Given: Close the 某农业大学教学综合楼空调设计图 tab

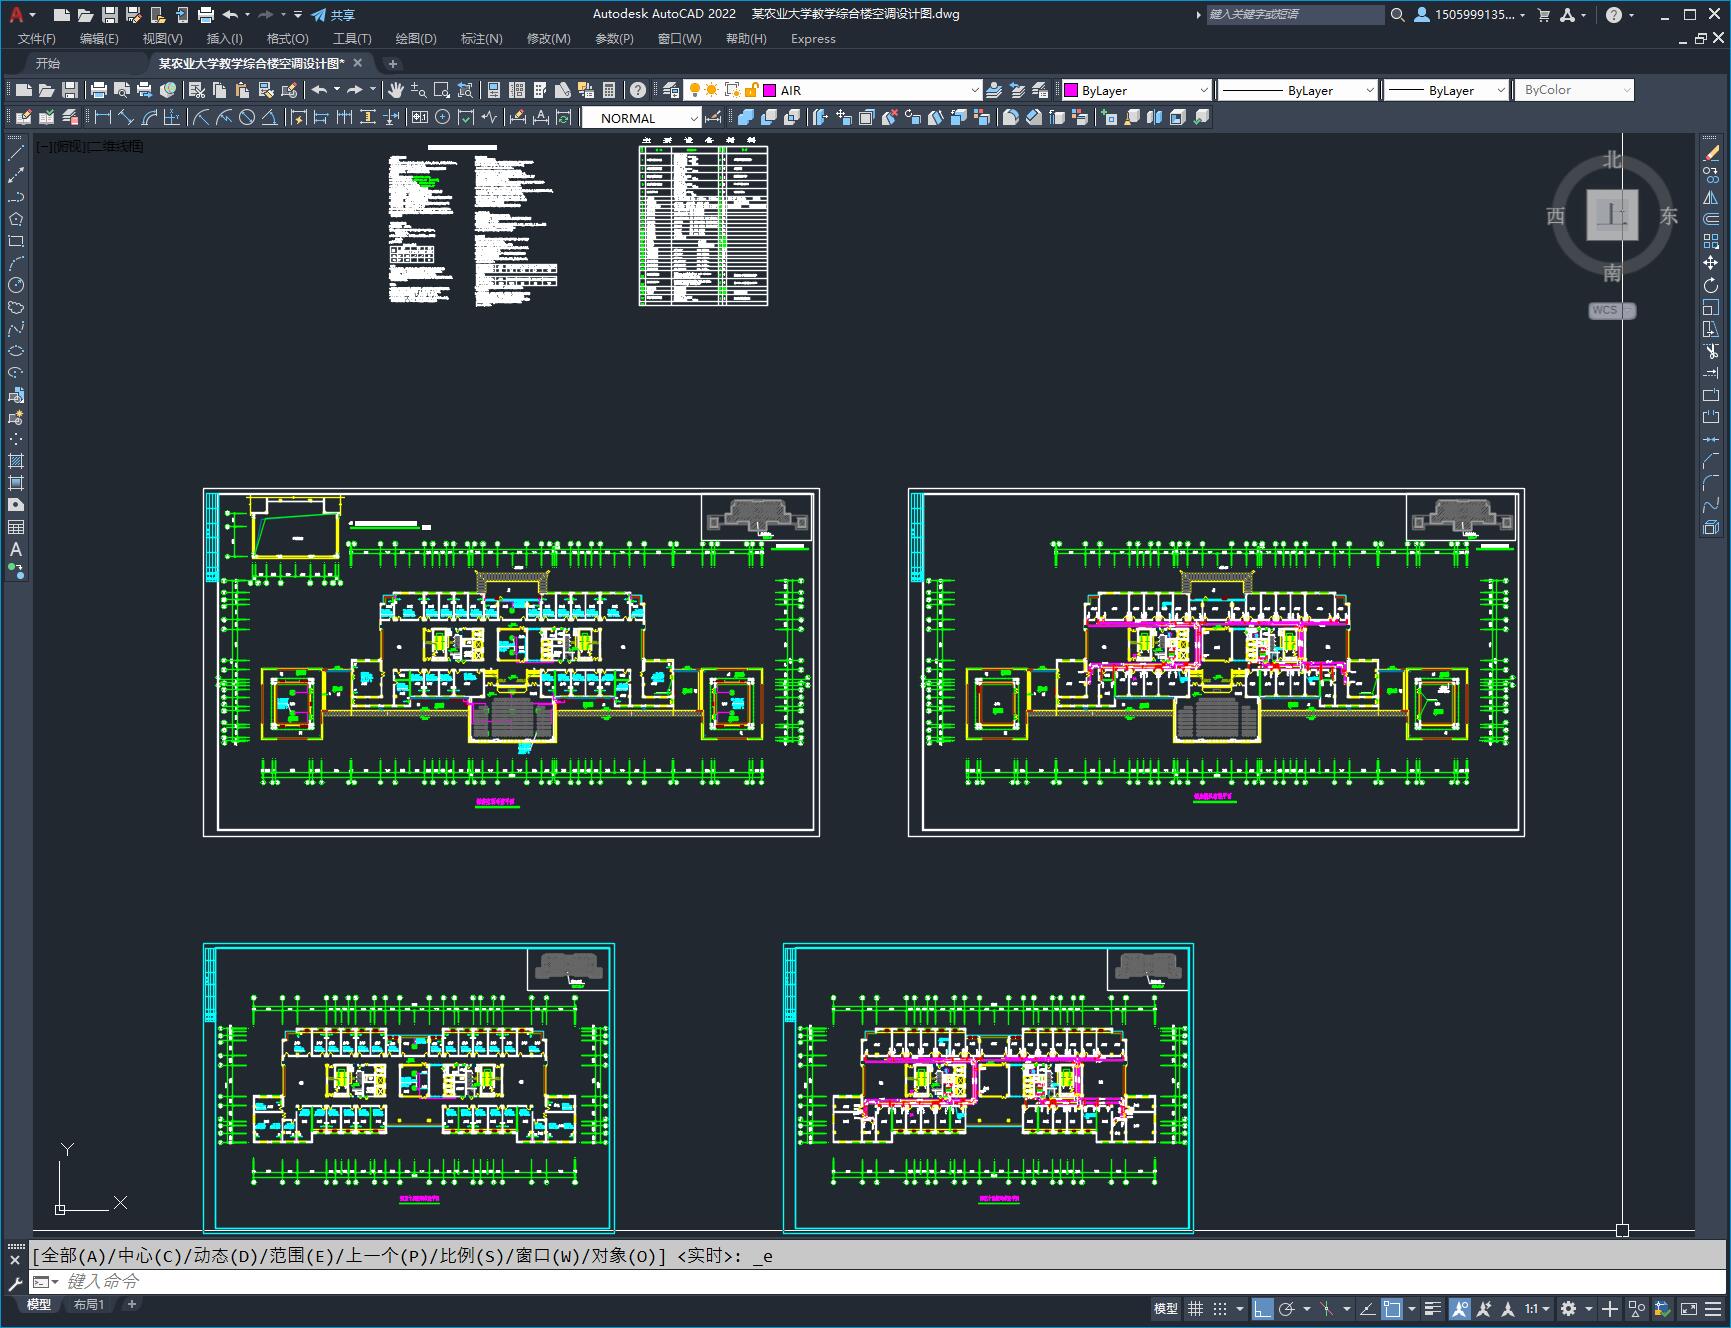Looking at the screenshot, I should 358,63.
